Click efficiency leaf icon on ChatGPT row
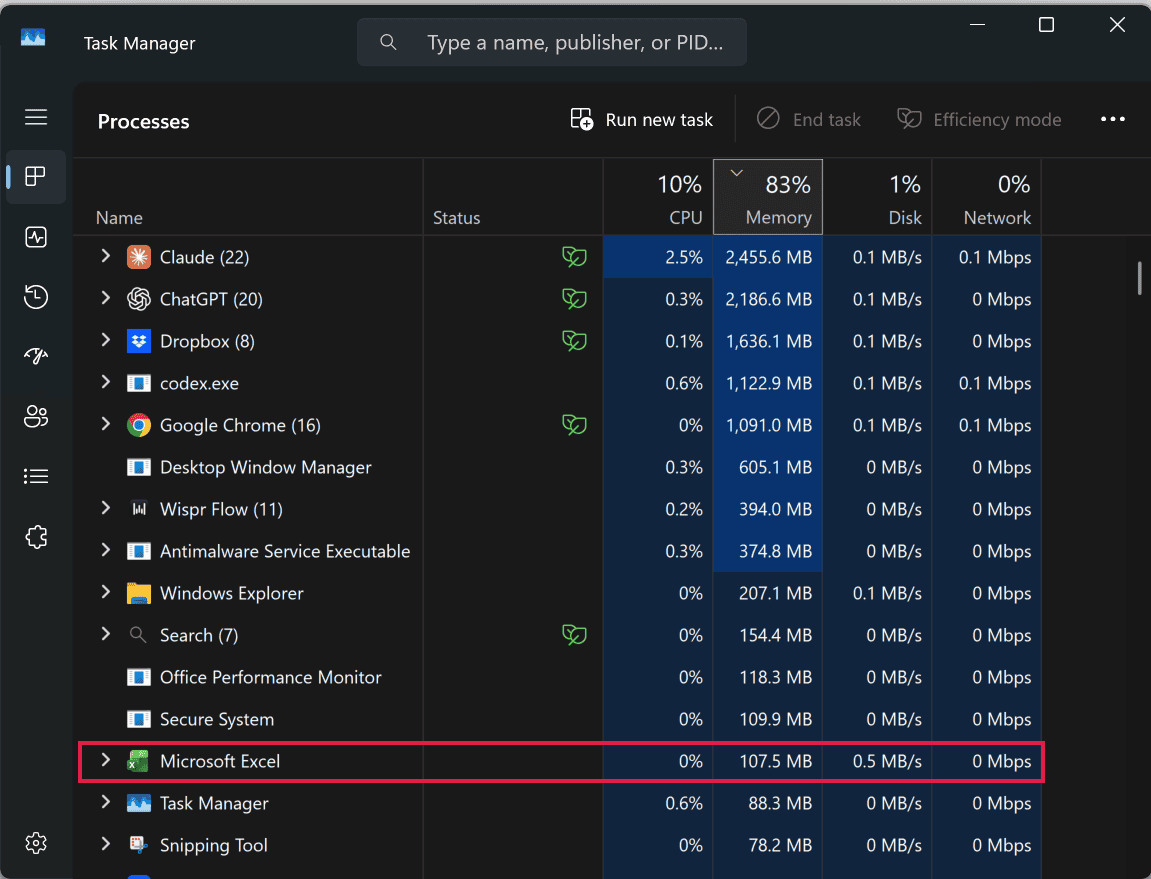The height and width of the screenshot is (879, 1151). 574,299
